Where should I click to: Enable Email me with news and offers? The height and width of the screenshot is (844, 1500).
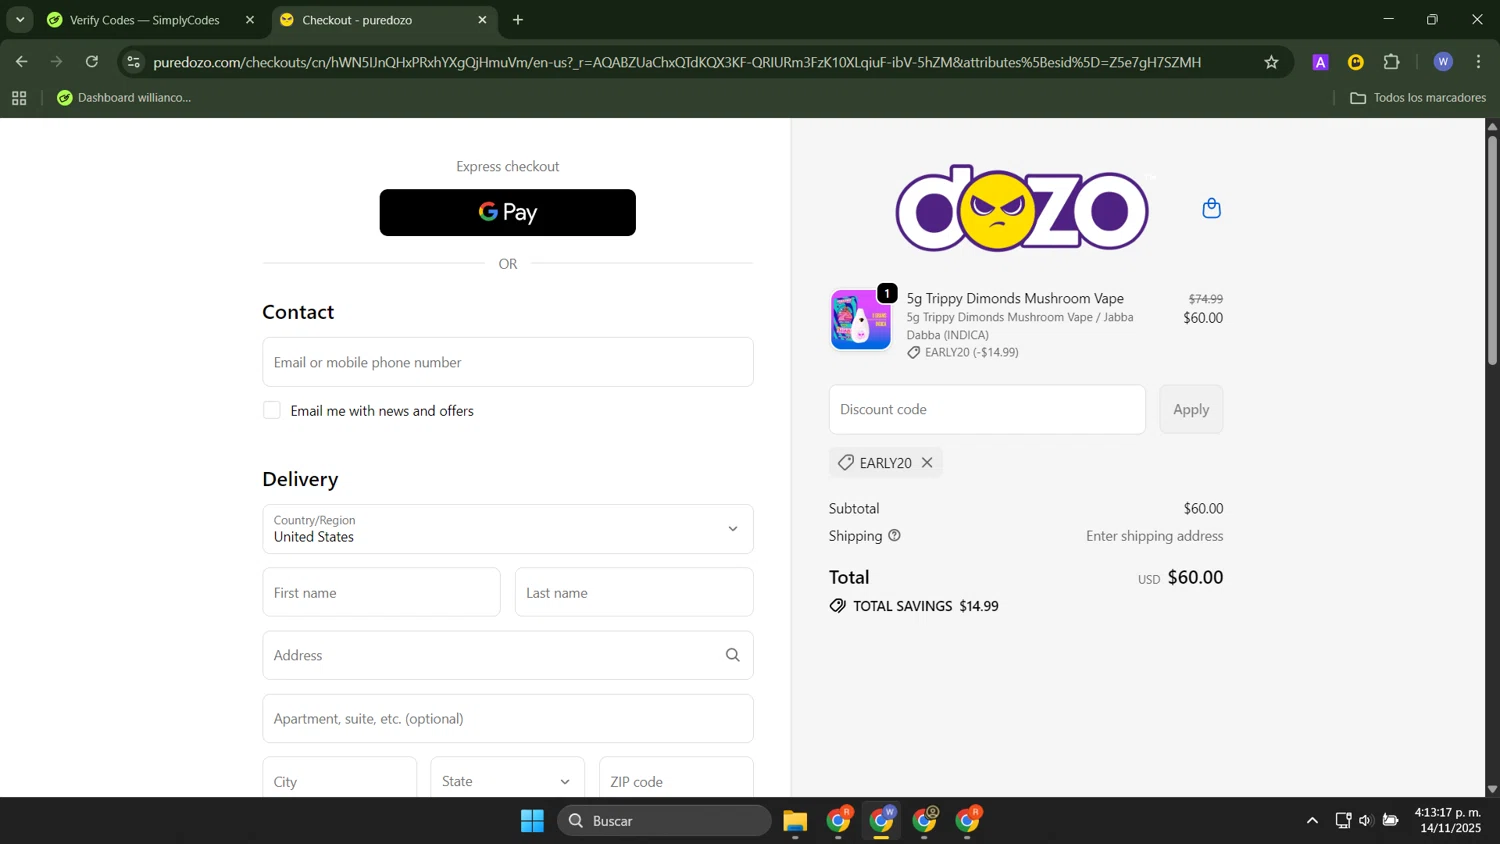click(272, 411)
